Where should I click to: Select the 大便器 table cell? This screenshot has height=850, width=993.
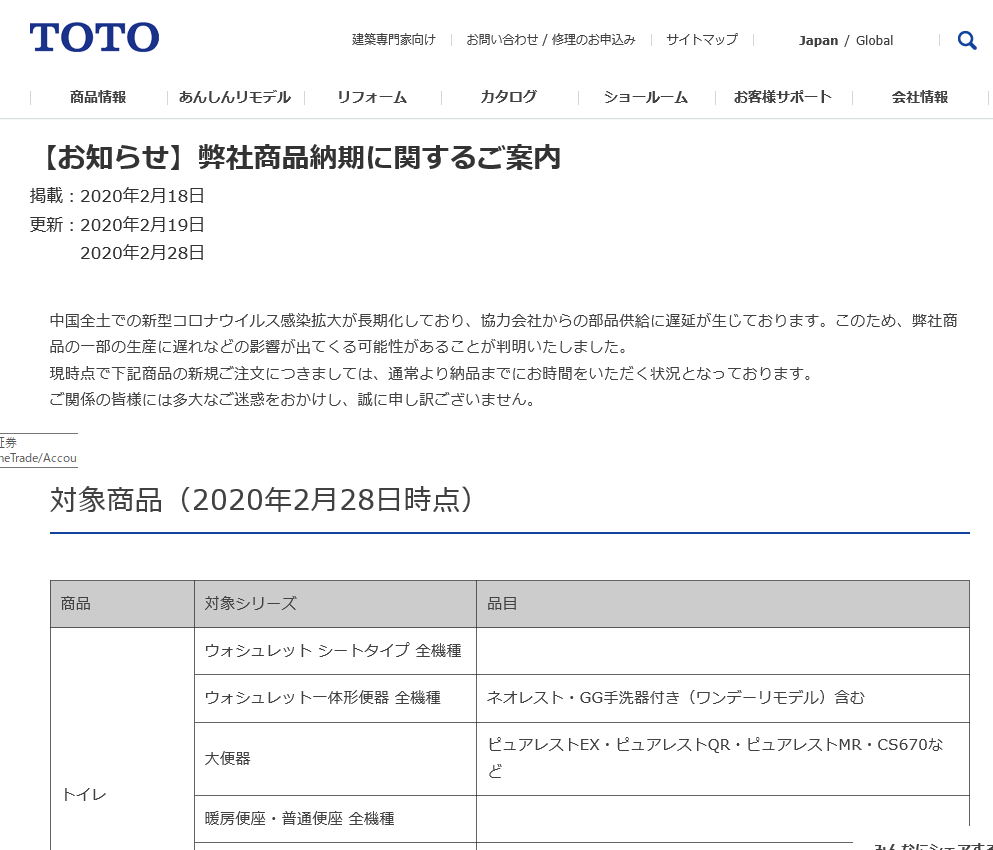[x=336, y=759]
